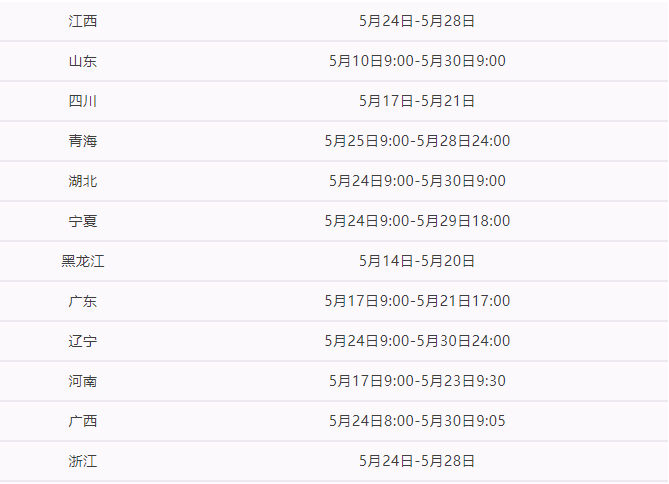Click the 四川 row label
This screenshot has width=669, height=484.
click(83, 101)
